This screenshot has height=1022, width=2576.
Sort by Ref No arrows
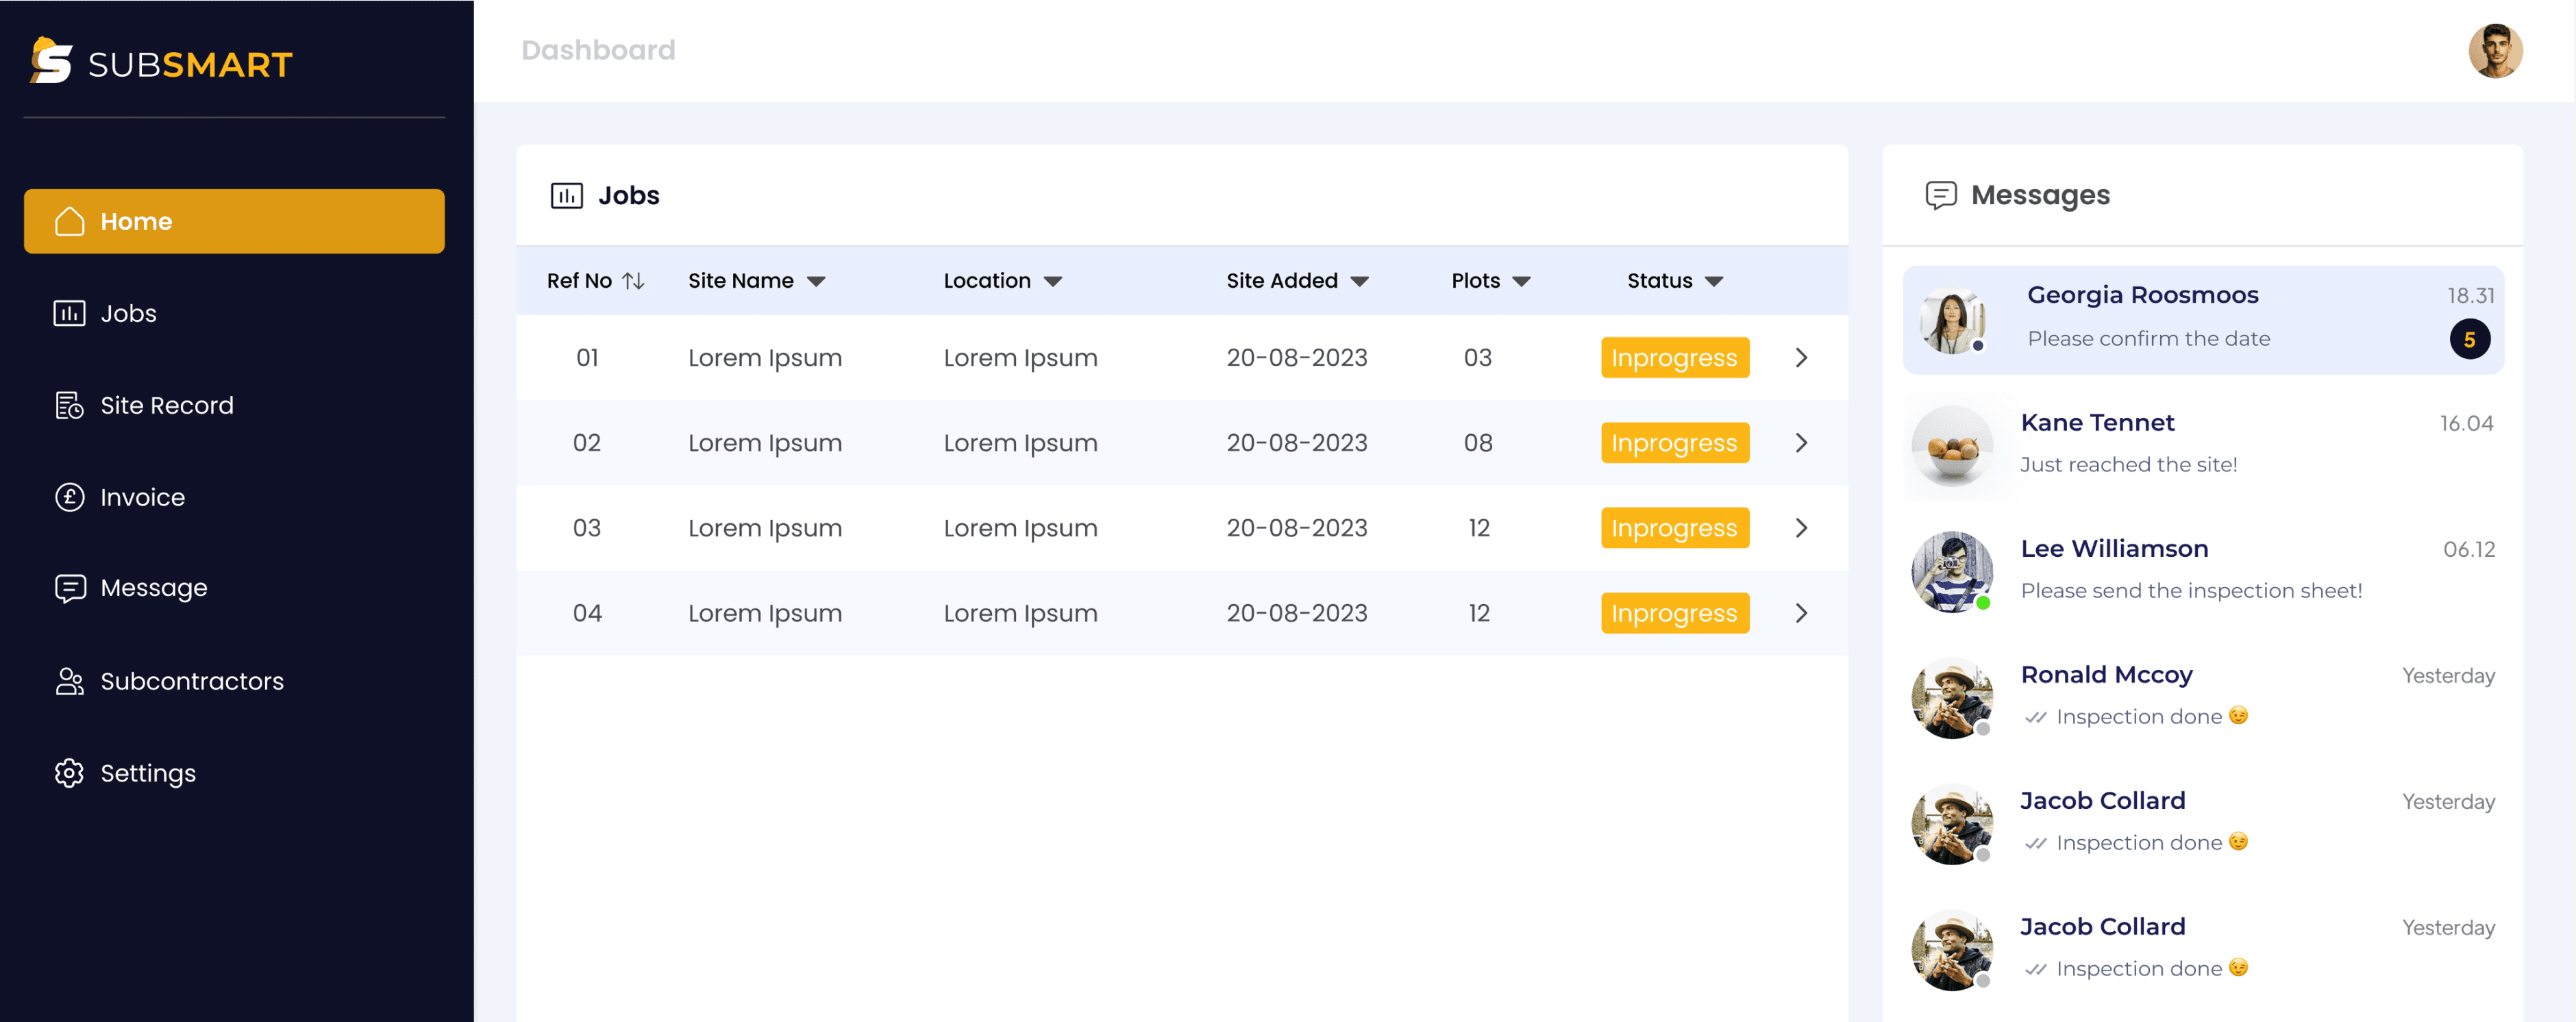(x=633, y=281)
